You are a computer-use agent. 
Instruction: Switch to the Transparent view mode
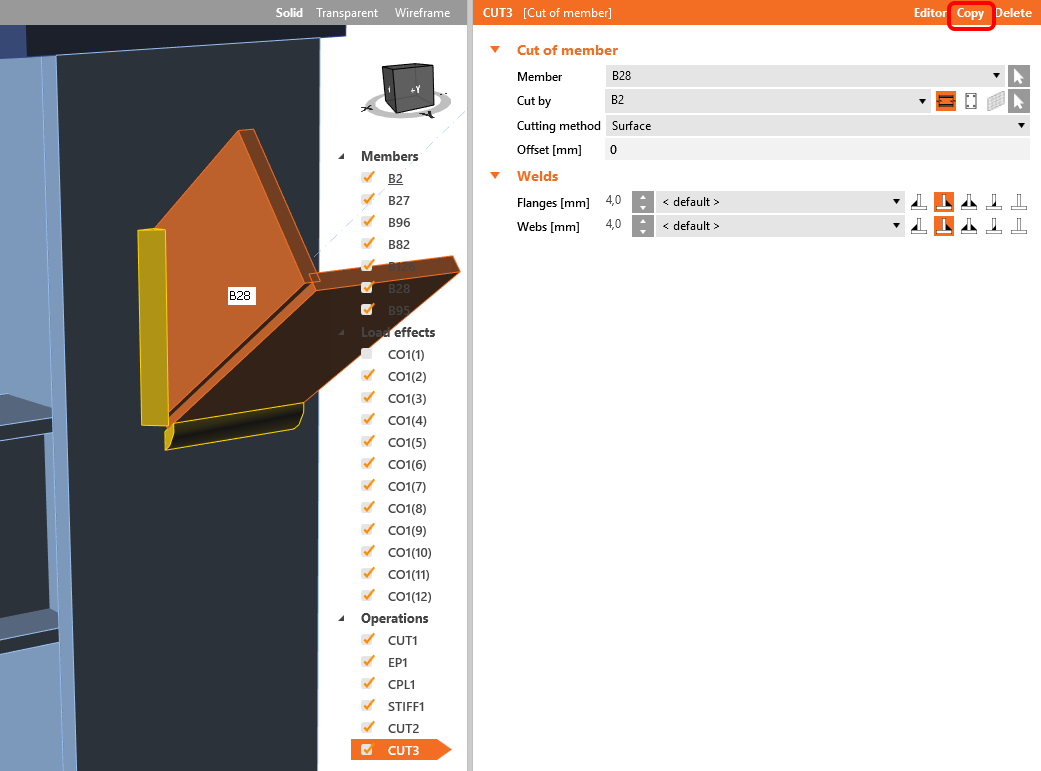347,13
